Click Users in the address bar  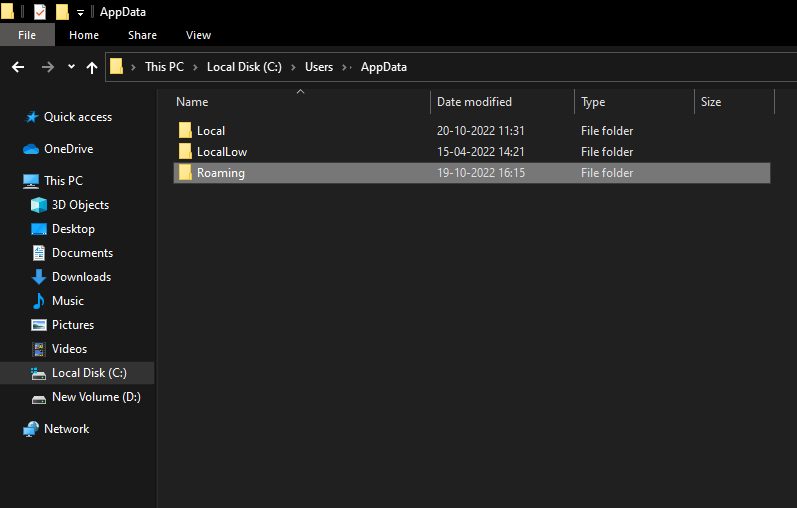(319, 67)
